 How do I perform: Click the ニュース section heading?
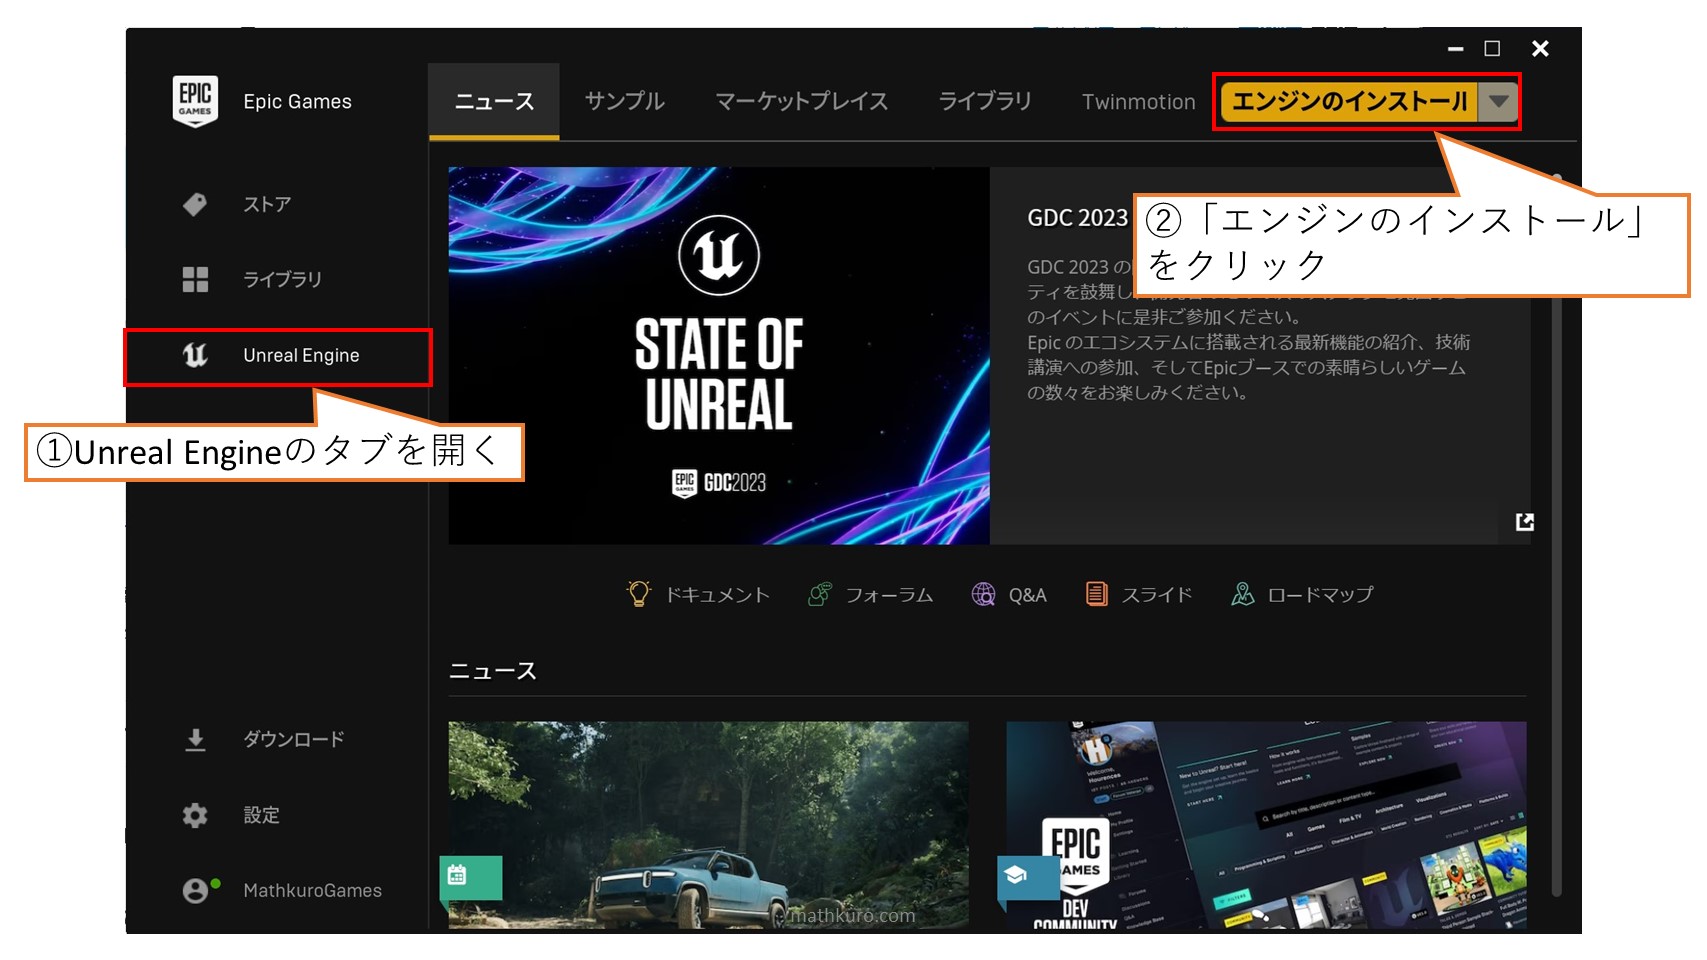pyautogui.click(x=492, y=671)
